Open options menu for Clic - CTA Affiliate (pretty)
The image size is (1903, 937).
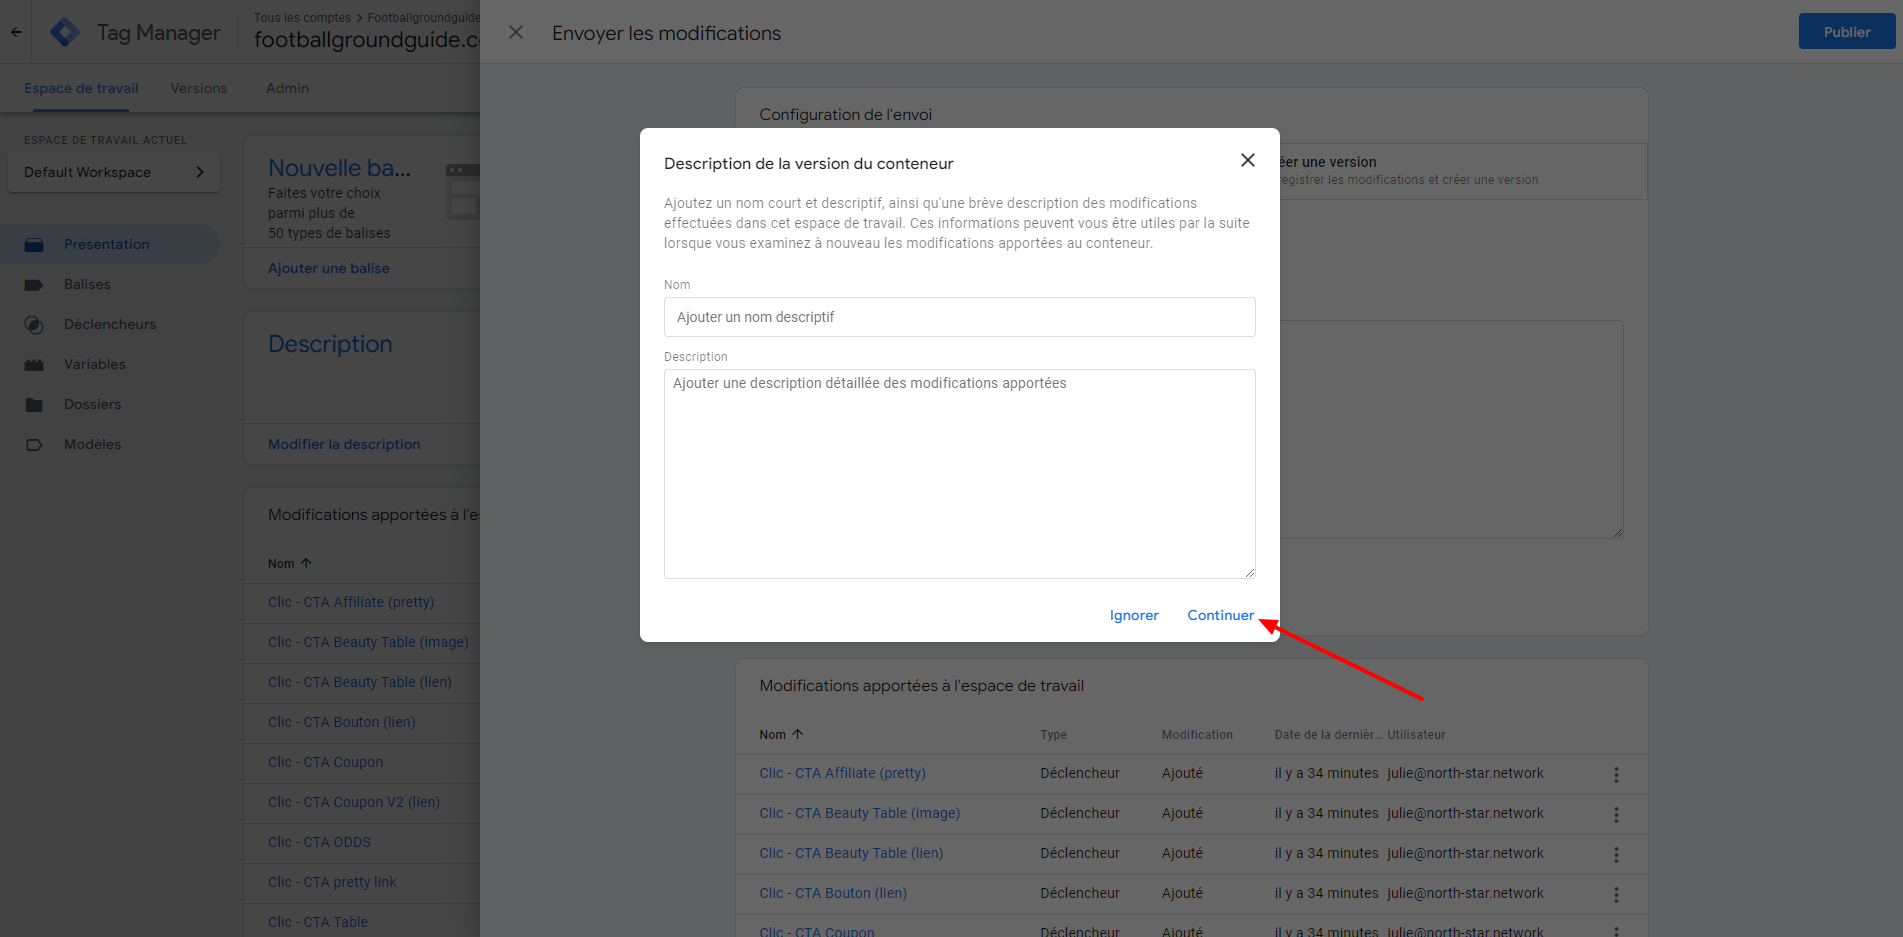(x=1615, y=774)
